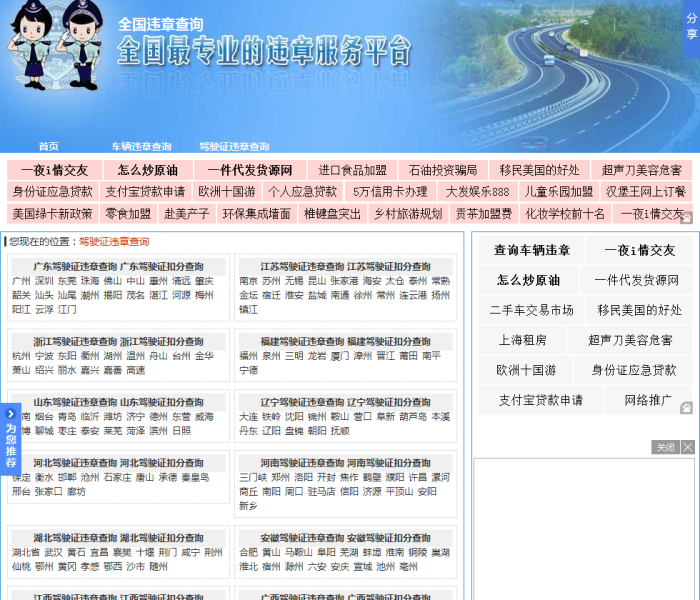Click 欧洲十国游 in the pink banner

(x=227, y=192)
